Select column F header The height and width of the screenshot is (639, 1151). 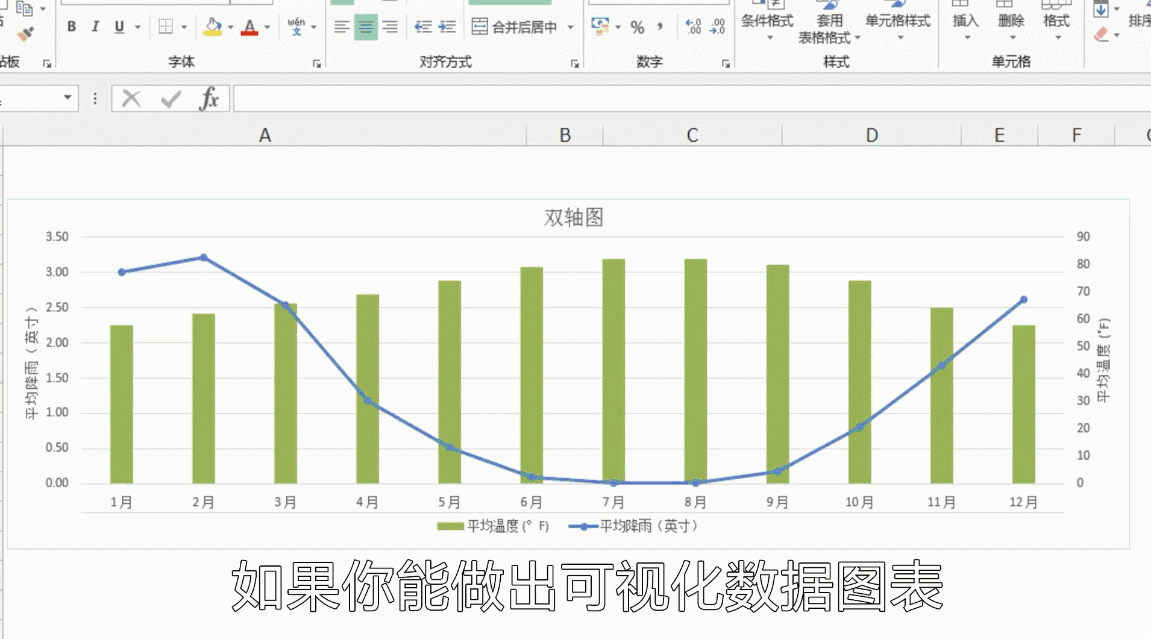[1076, 135]
